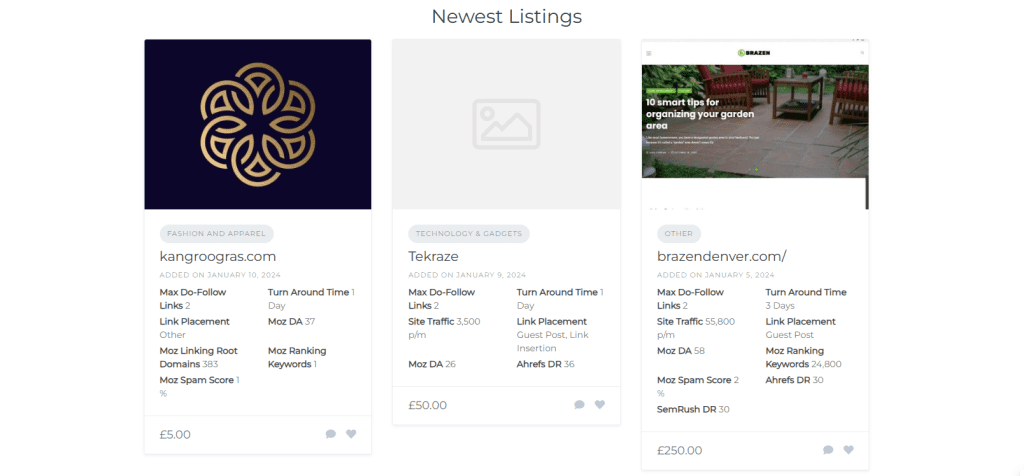The height and width of the screenshot is (476, 1024).
Task: Click the £250.00 price on brazendenver.com
Action: click(680, 451)
